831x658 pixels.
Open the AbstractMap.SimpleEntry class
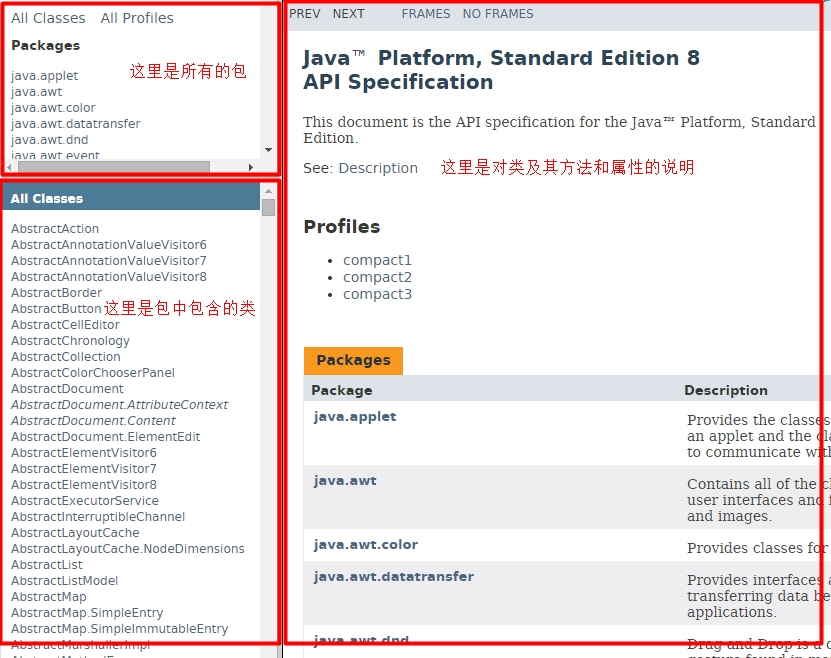[x=87, y=612]
